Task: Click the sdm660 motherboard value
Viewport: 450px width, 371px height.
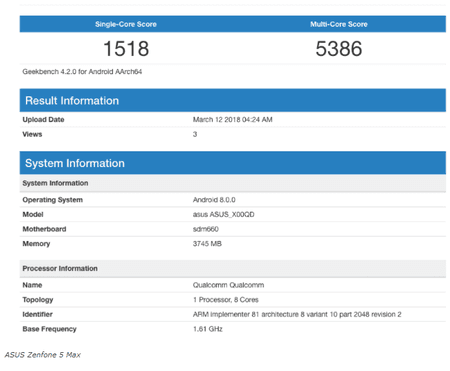Action: point(206,229)
